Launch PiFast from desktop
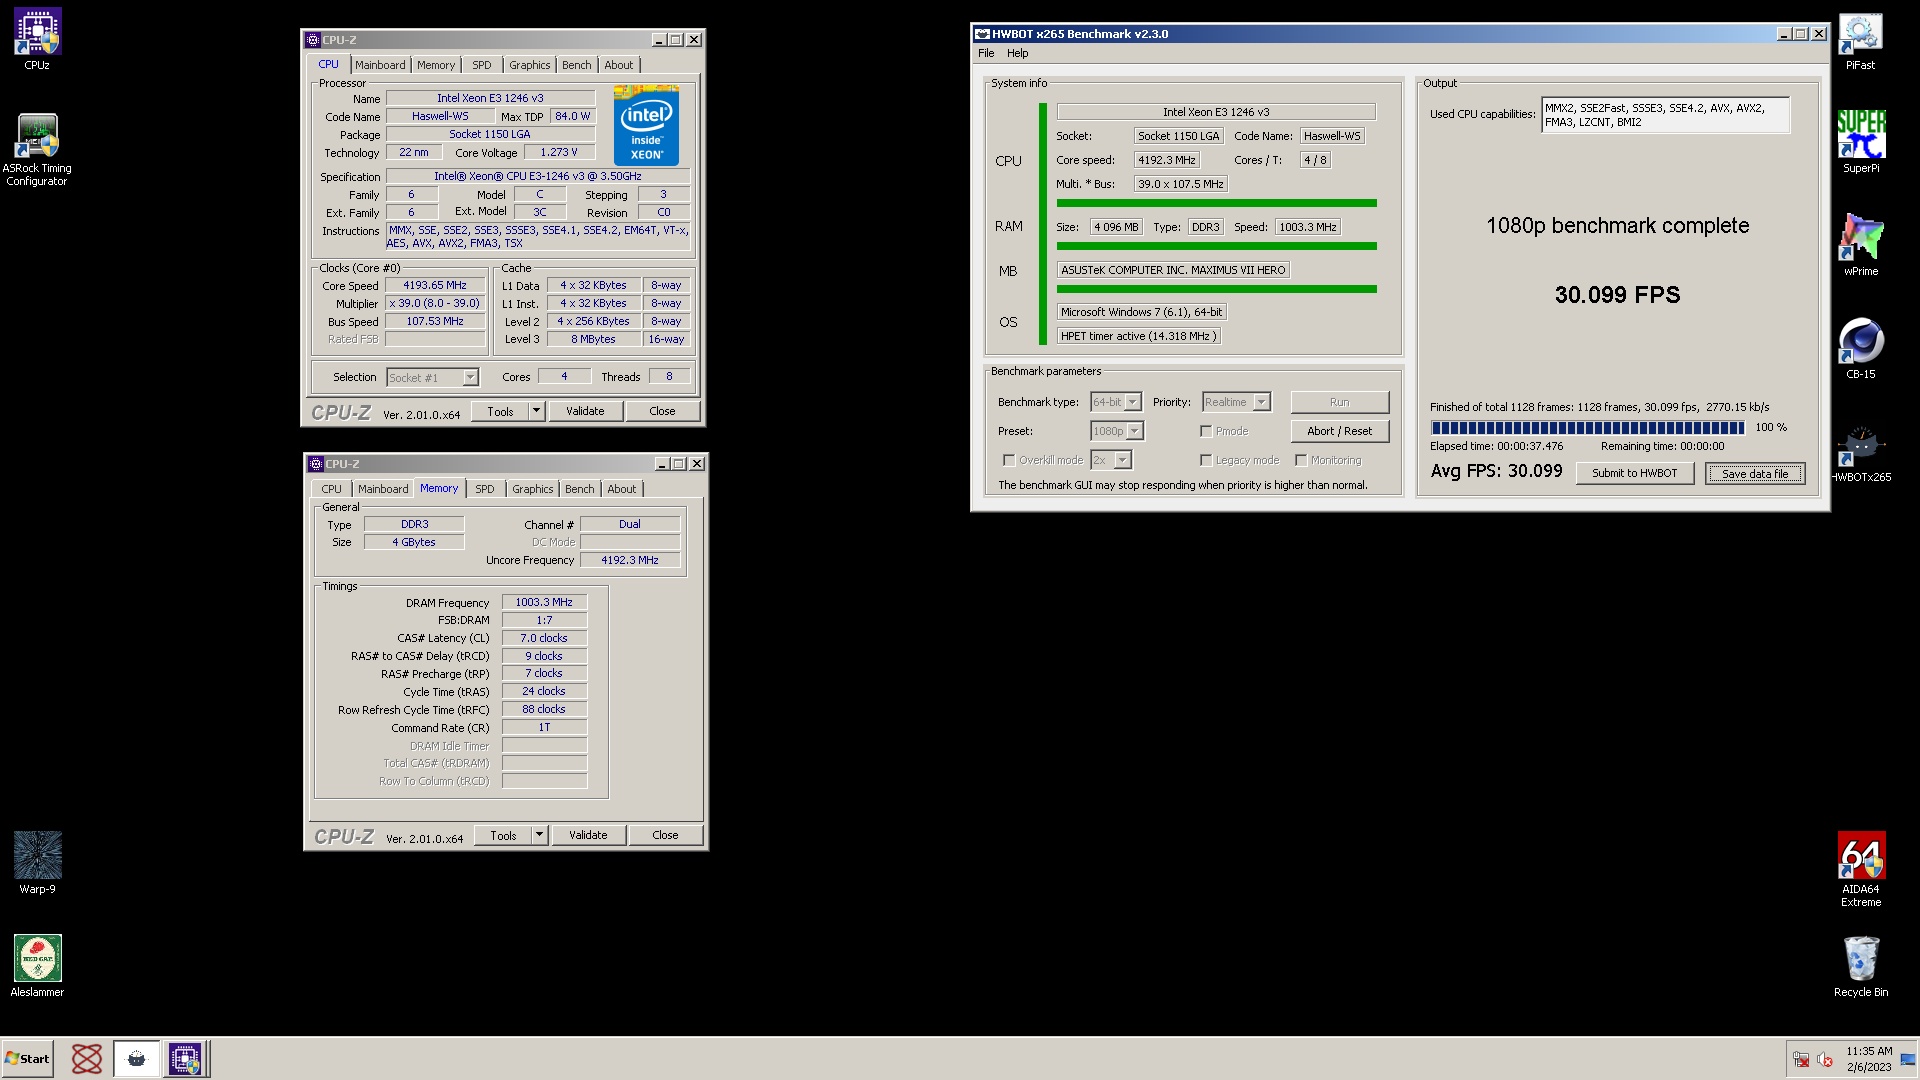The height and width of the screenshot is (1080, 1920). pos(1860,40)
